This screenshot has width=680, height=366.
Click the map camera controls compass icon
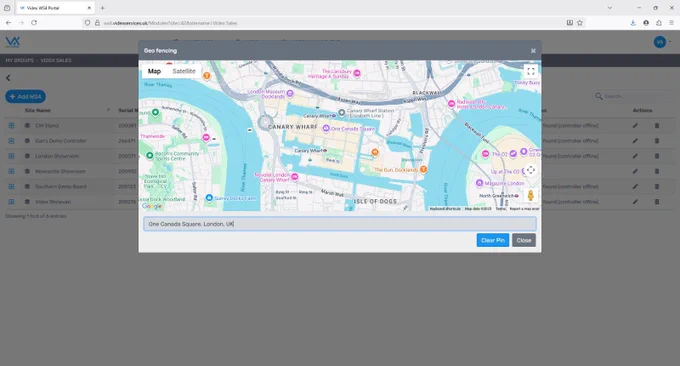(x=530, y=170)
